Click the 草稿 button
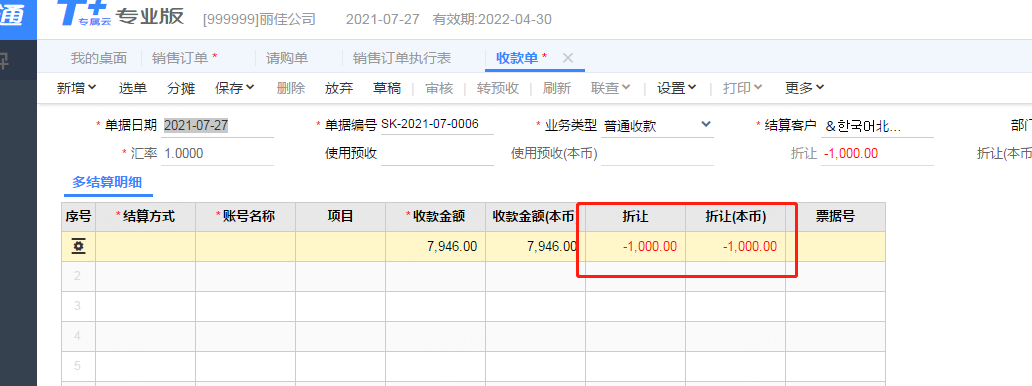Screen dimensions: 1032x386 [387, 88]
